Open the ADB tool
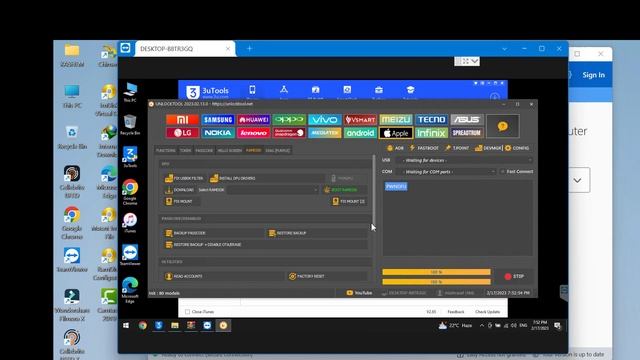The image size is (640, 360). coord(395,148)
